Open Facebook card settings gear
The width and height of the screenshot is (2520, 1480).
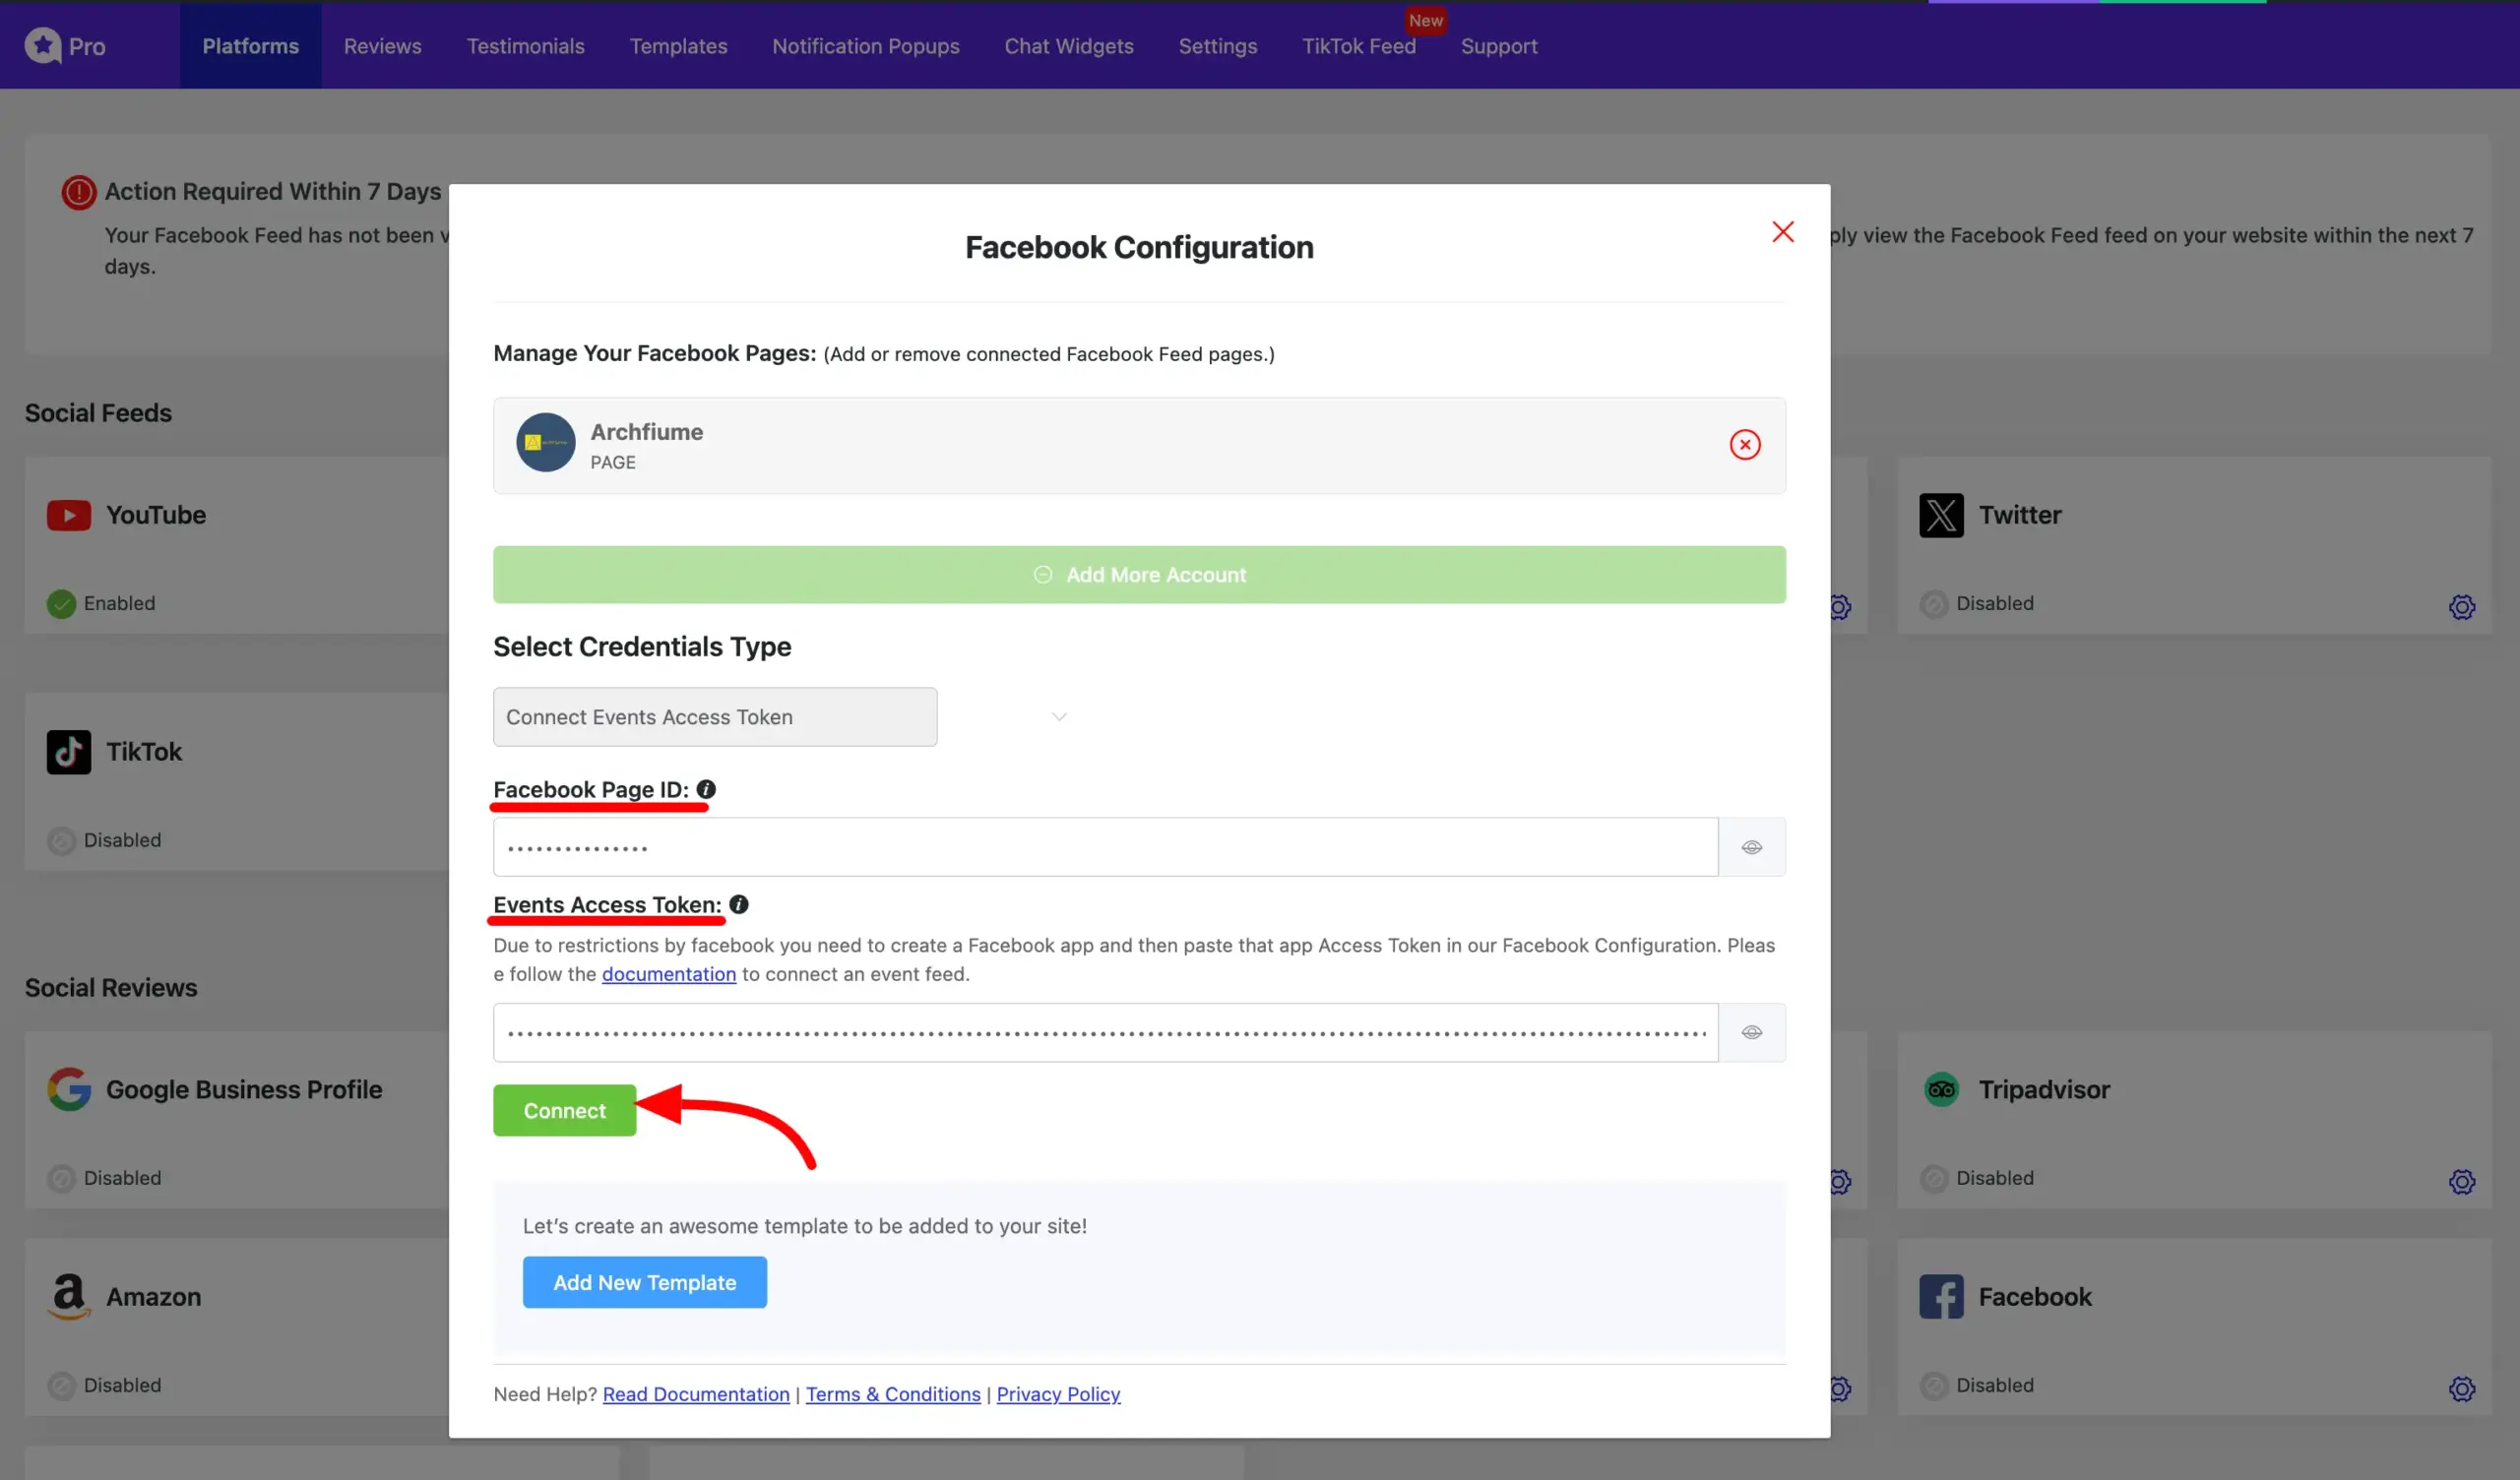pyautogui.click(x=2461, y=1388)
